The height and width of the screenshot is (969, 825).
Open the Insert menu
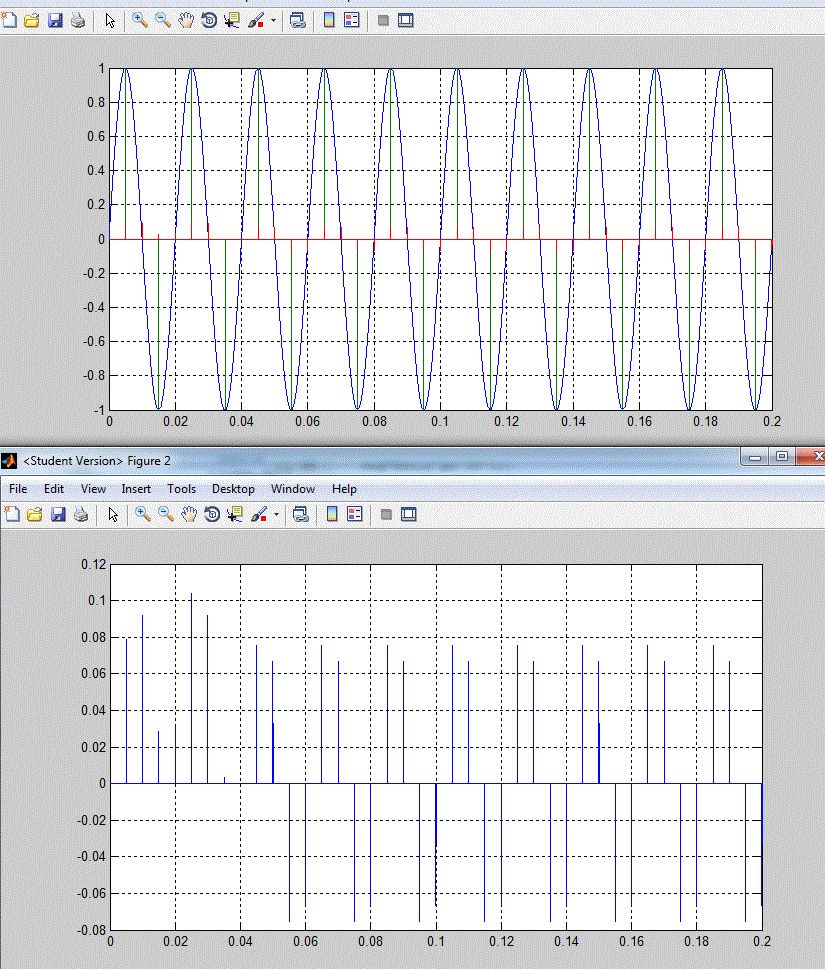pos(136,489)
